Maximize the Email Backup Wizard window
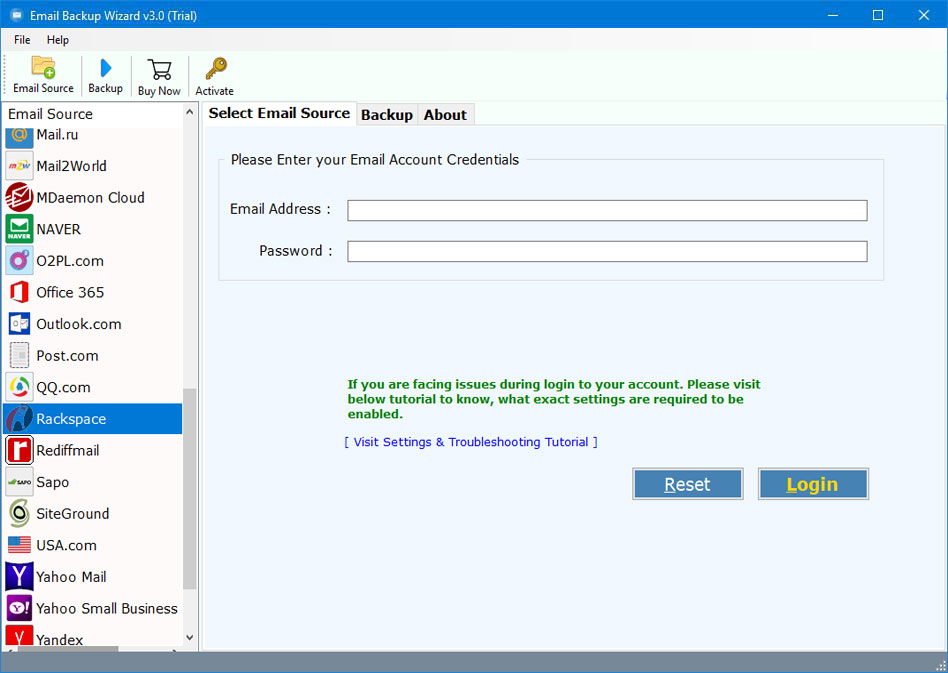This screenshot has width=948, height=673. (878, 15)
